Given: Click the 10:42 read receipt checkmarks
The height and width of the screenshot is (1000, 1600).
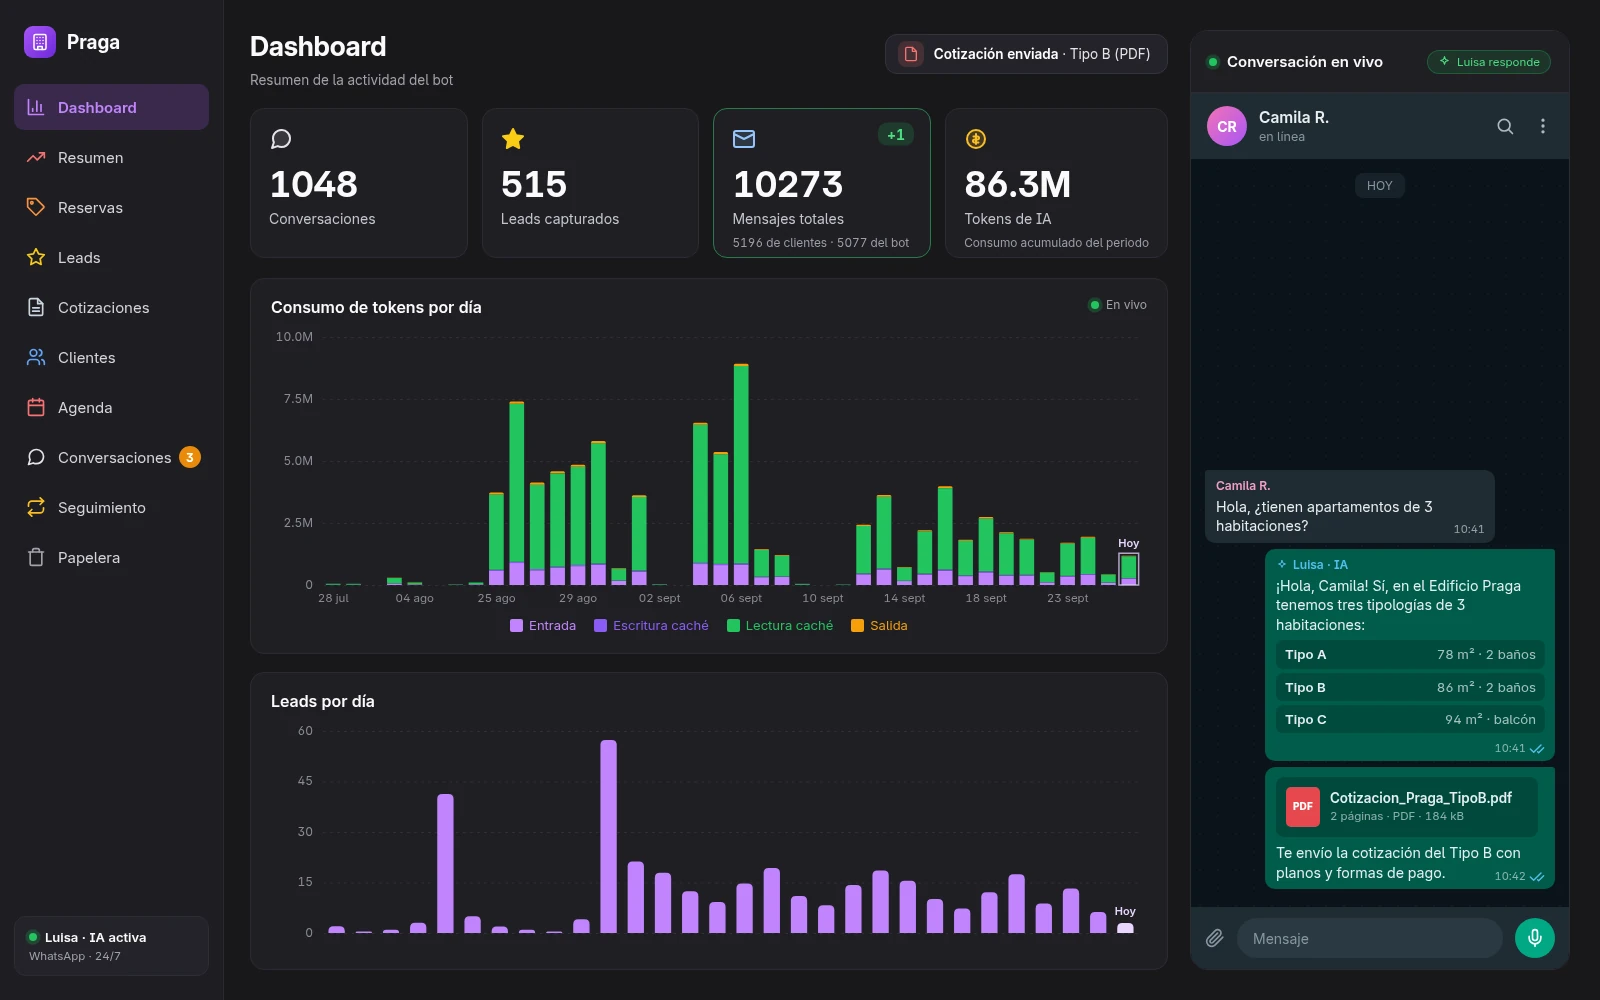Looking at the screenshot, I should click(x=1537, y=877).
